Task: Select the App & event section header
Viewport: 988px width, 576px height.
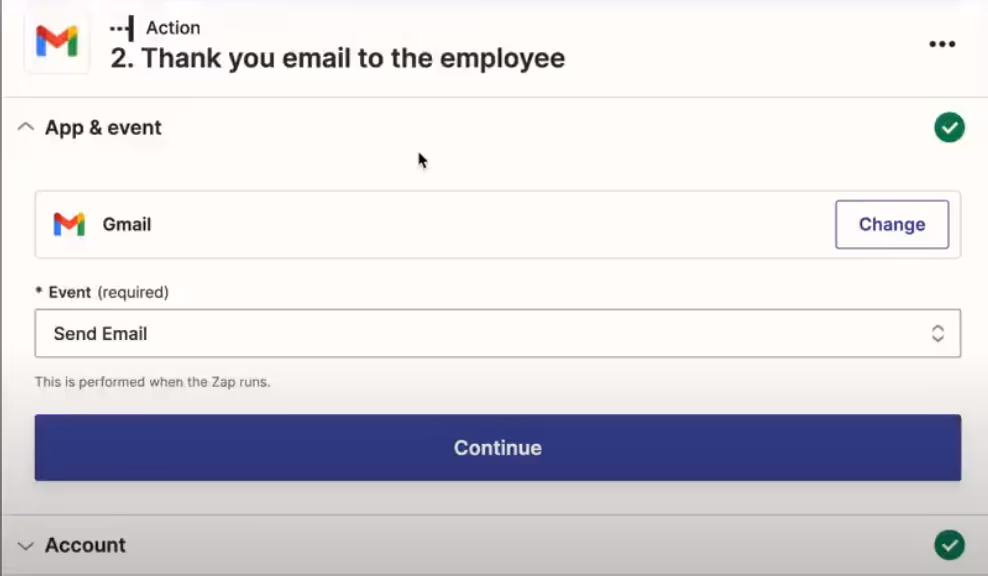Action: pos(103,127)
